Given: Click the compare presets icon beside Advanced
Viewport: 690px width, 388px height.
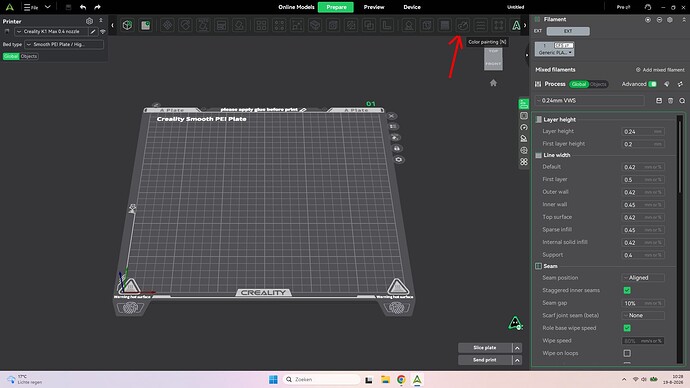Looking at the screenshot, I should click(x=680, y=84).
